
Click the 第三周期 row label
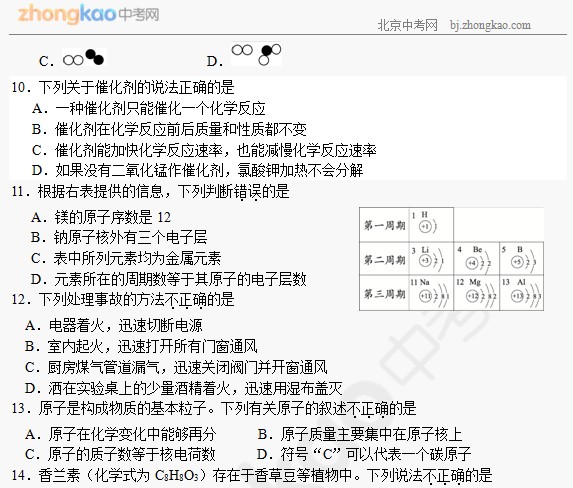(384, 293)
